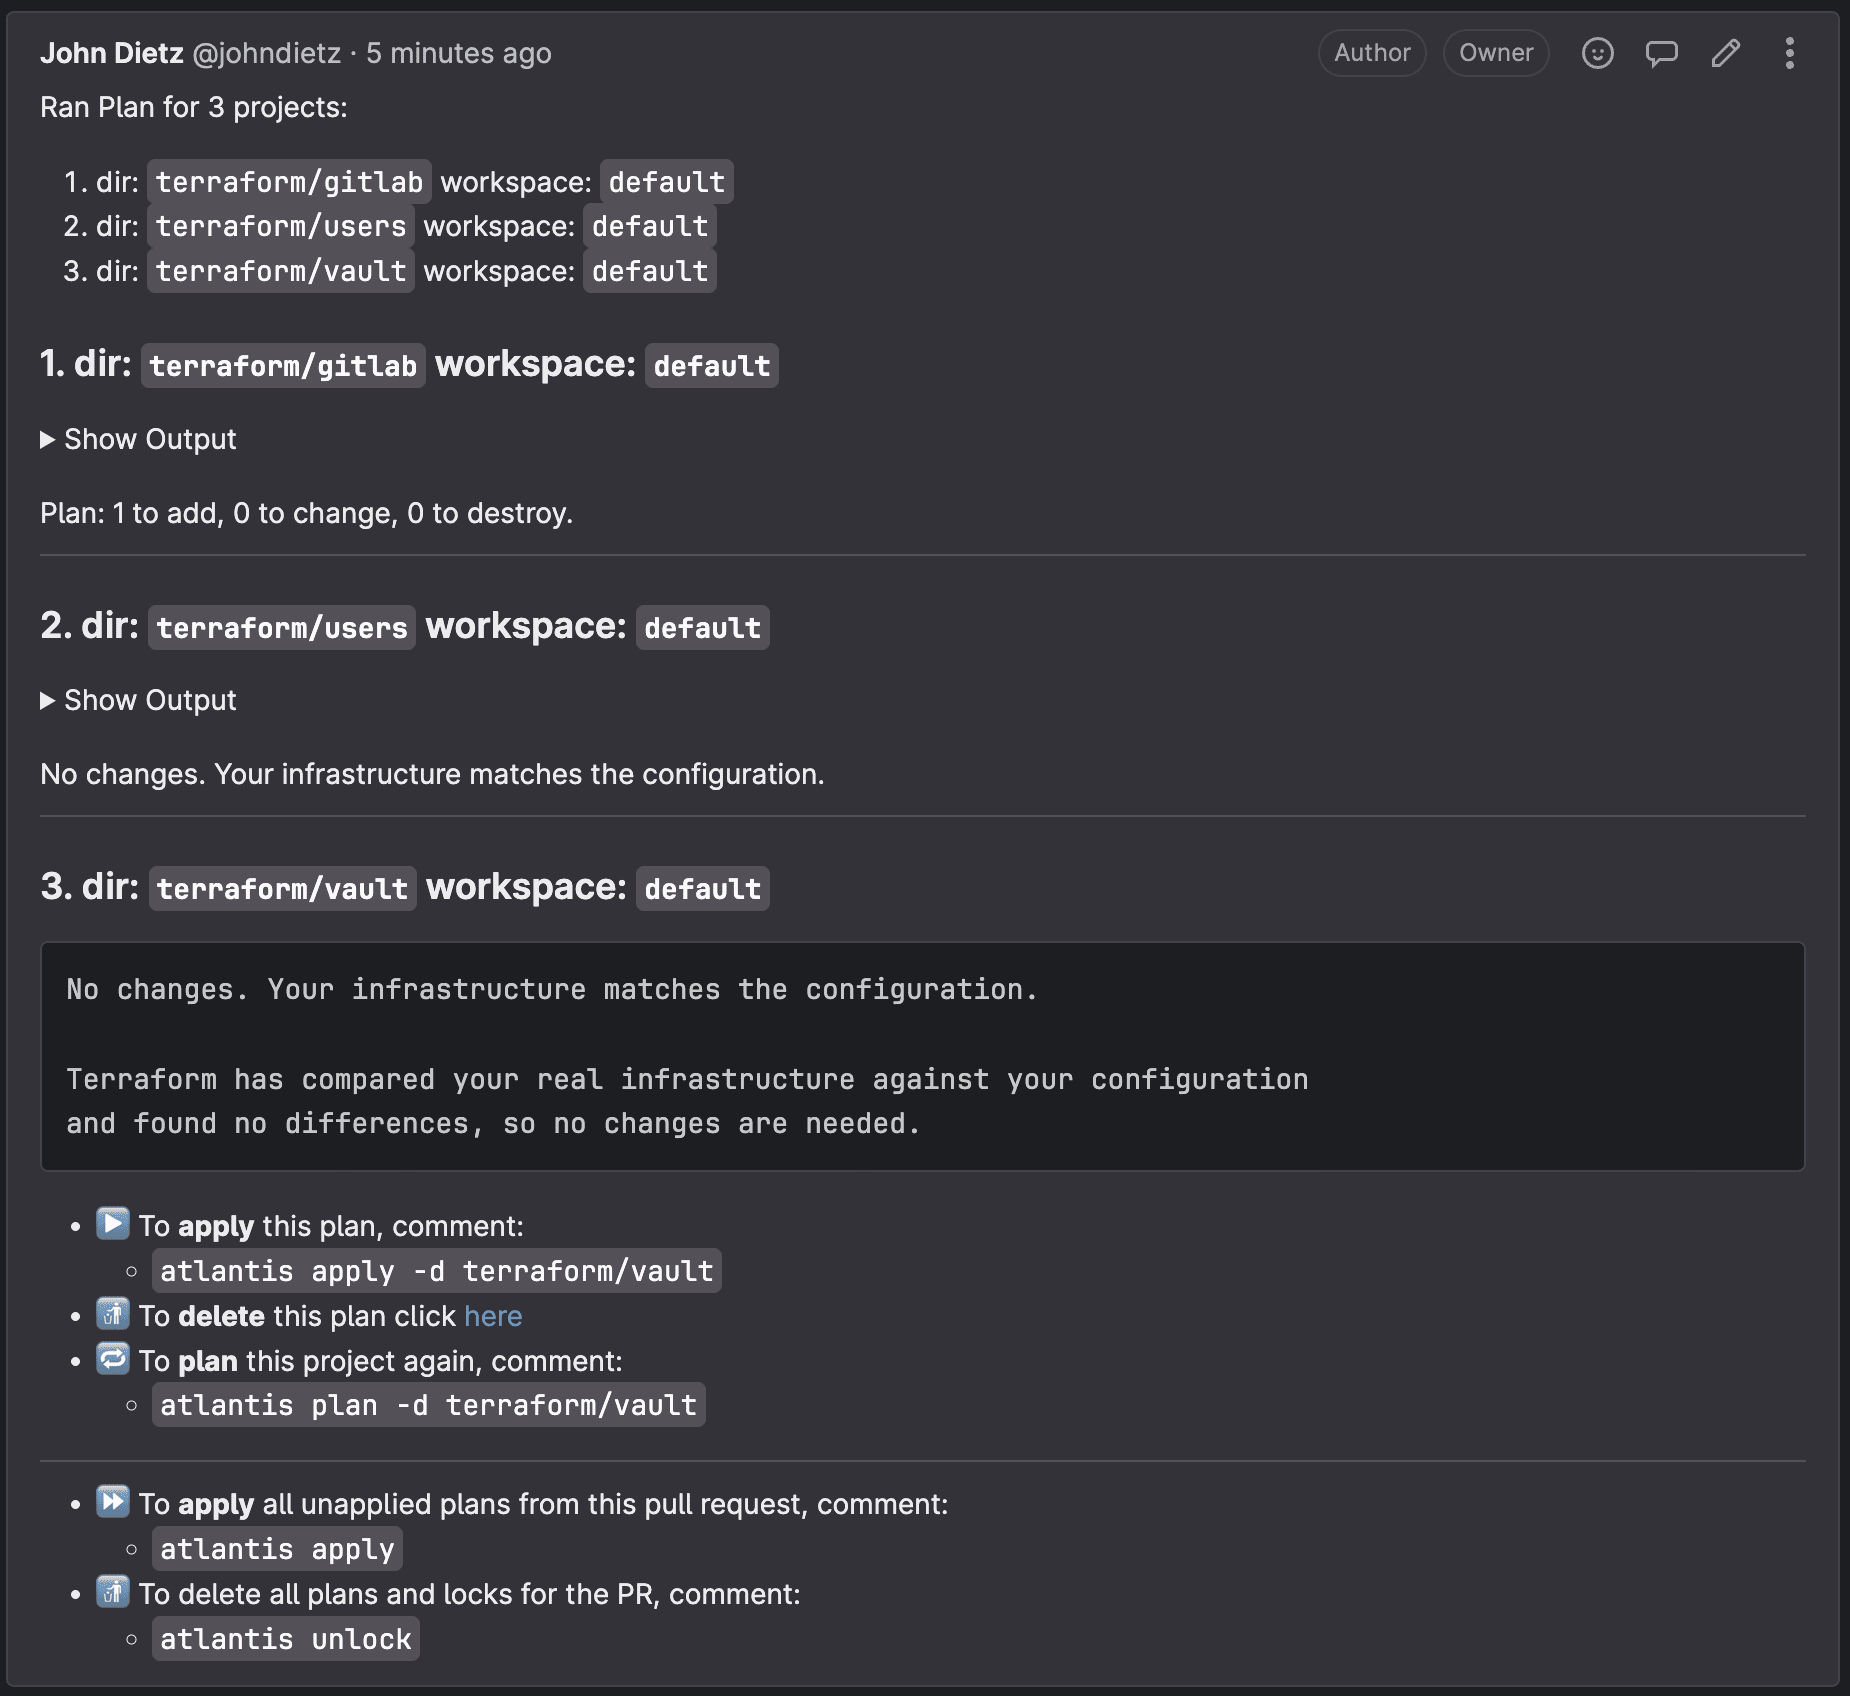Expand Show Output under terraform/users

pos(138,700)
